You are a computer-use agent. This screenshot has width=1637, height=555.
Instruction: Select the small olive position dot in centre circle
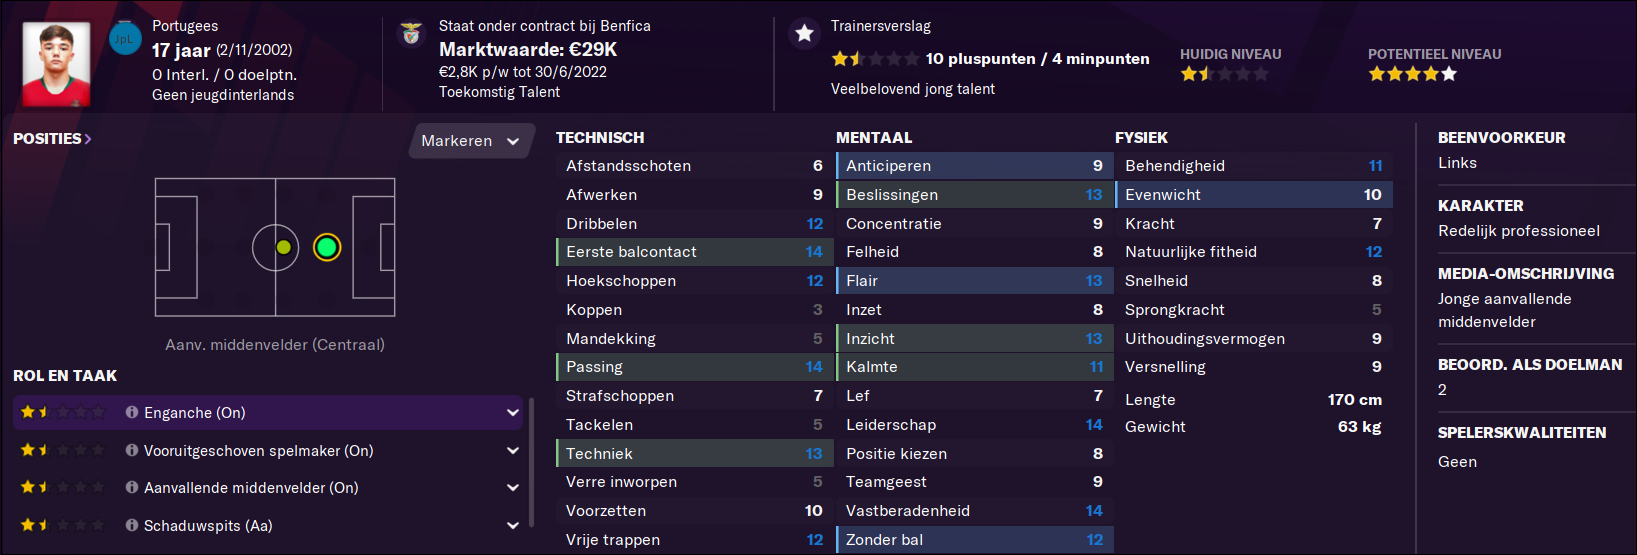coord(284,247)
